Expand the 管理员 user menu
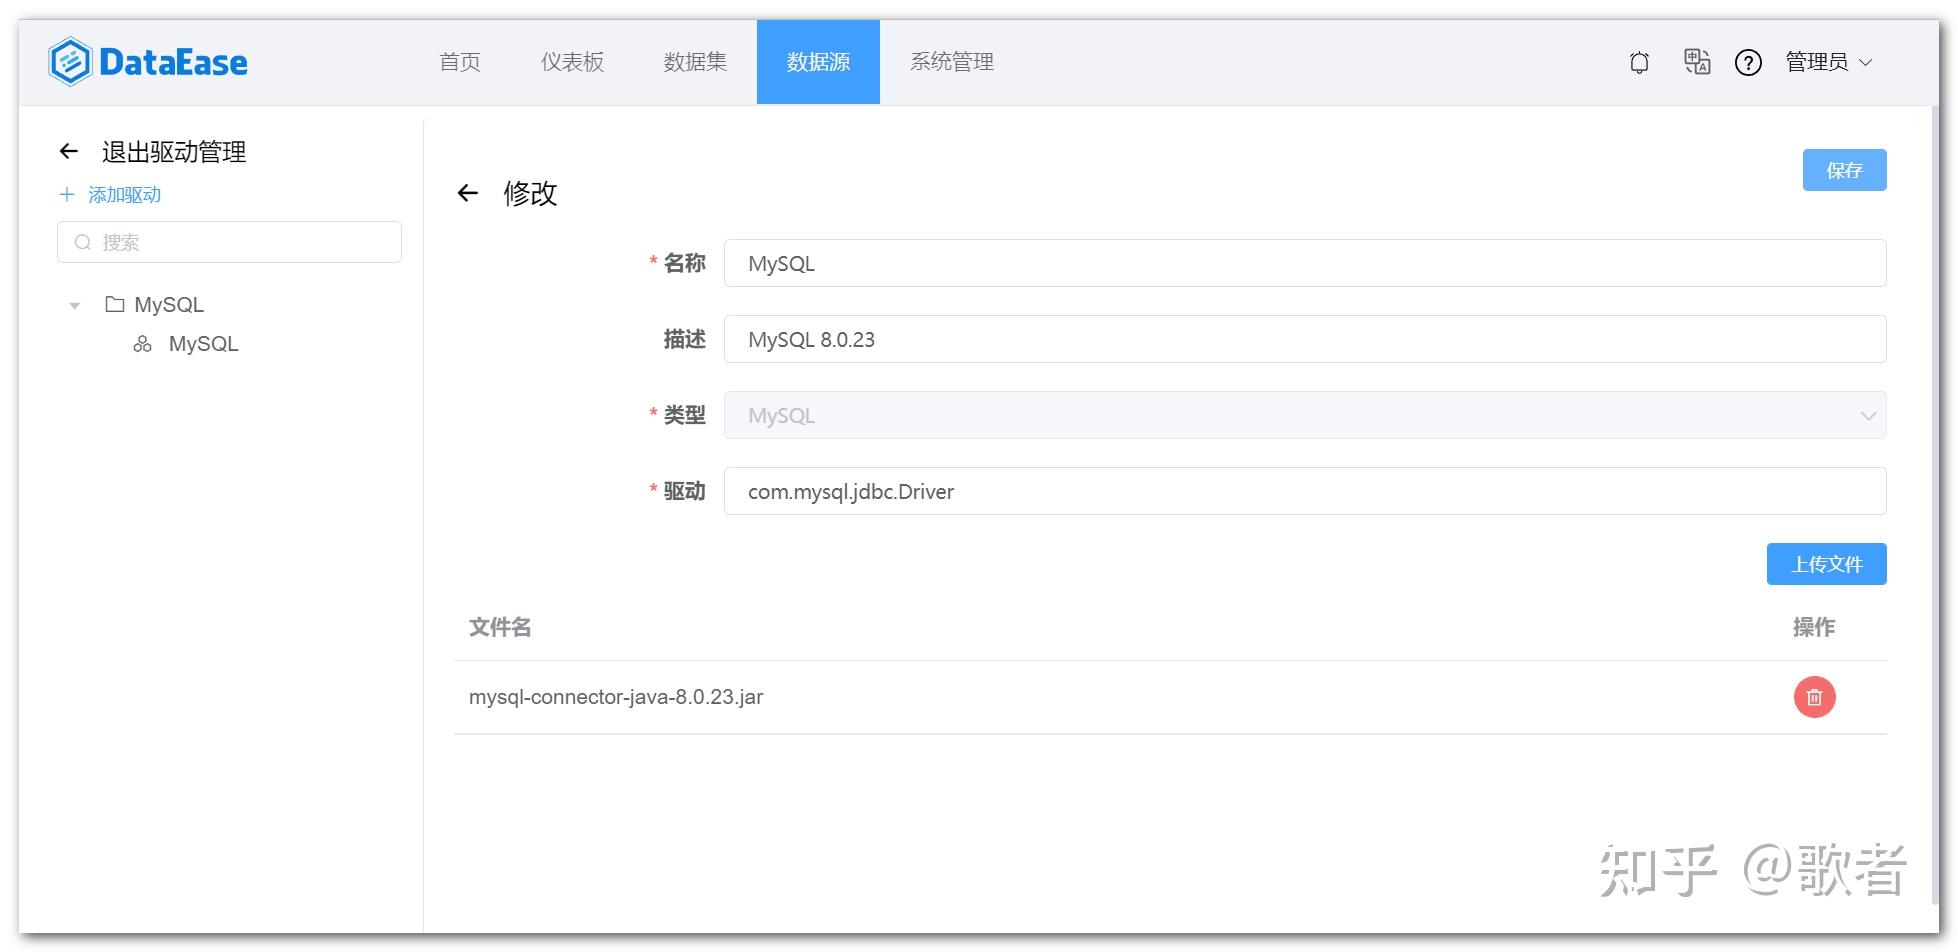Screen dimensions: 1958x952 pos(1829,62)
